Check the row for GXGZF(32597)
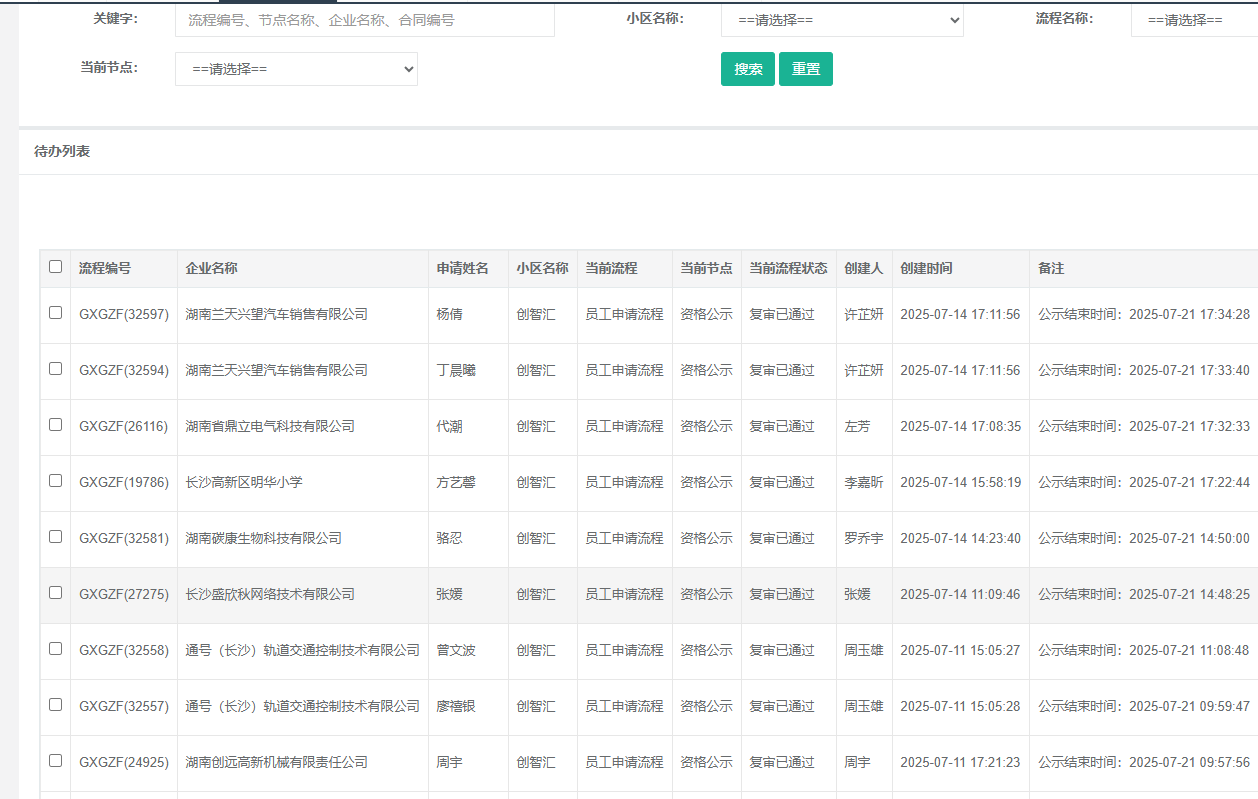 point(55,313)
